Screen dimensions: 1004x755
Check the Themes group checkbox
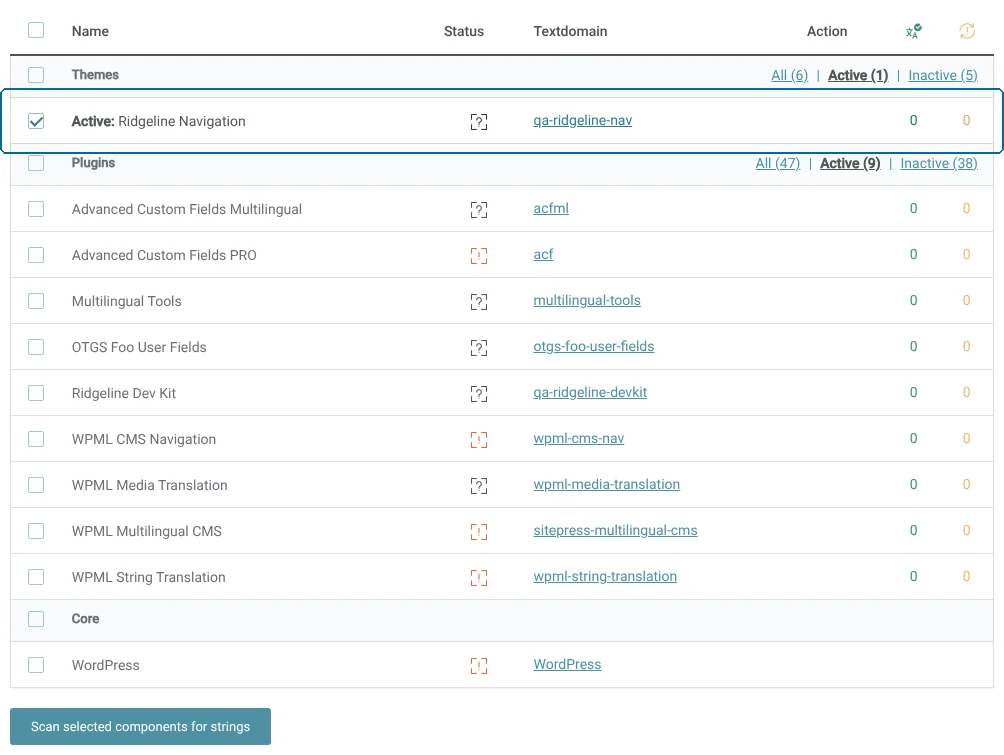click(36, 75)
